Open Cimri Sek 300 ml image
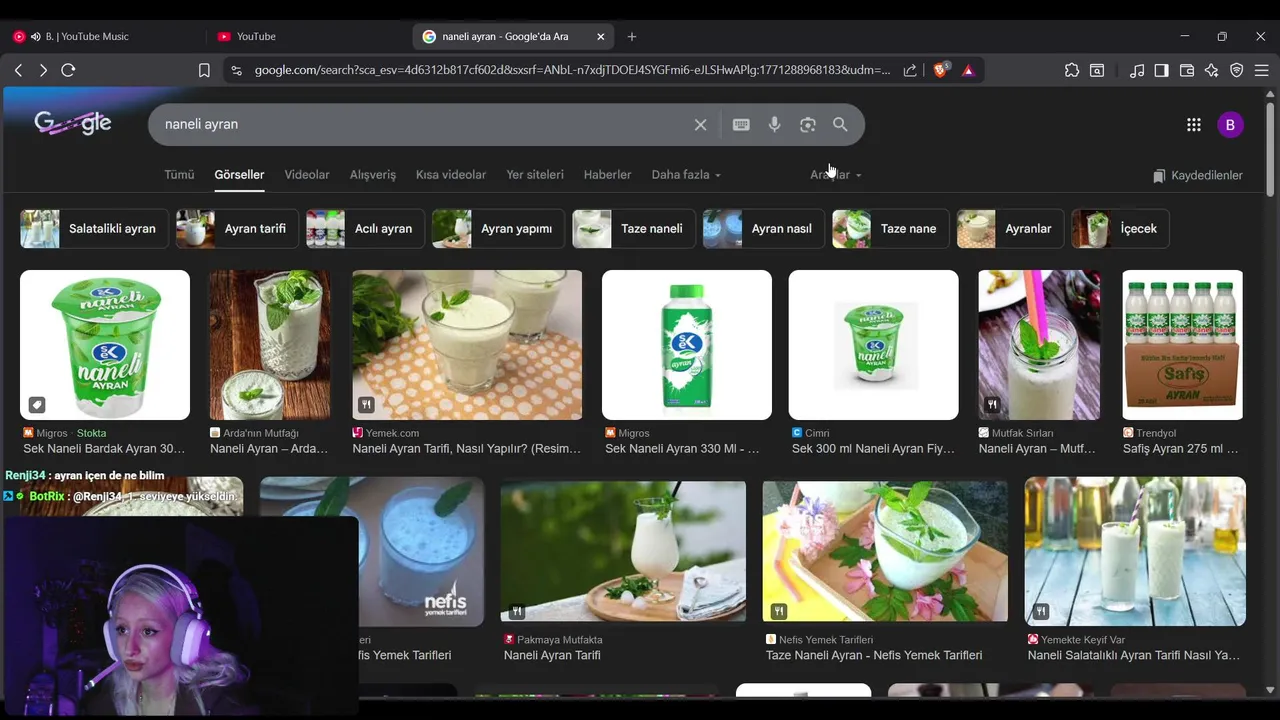Image resolution: width=1280 pixels, height=720 pixels. click(x=874, y=345)
